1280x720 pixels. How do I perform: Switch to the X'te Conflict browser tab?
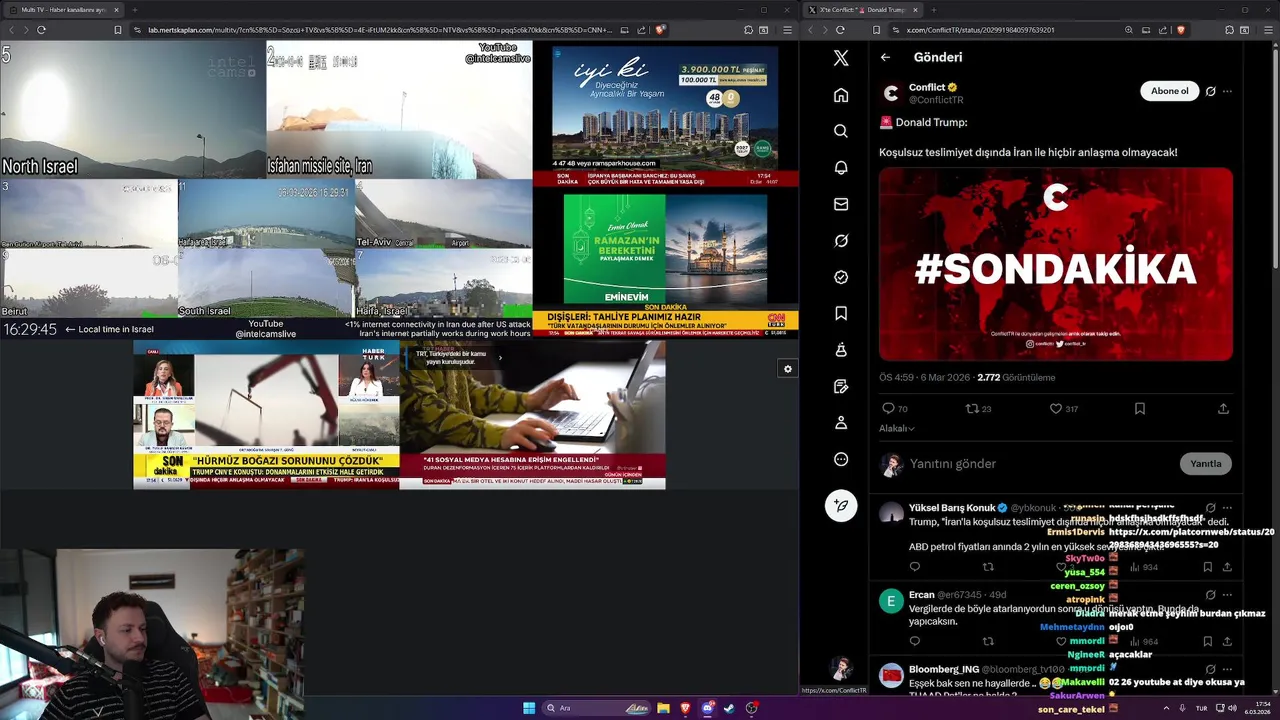(x=862, y=10)
